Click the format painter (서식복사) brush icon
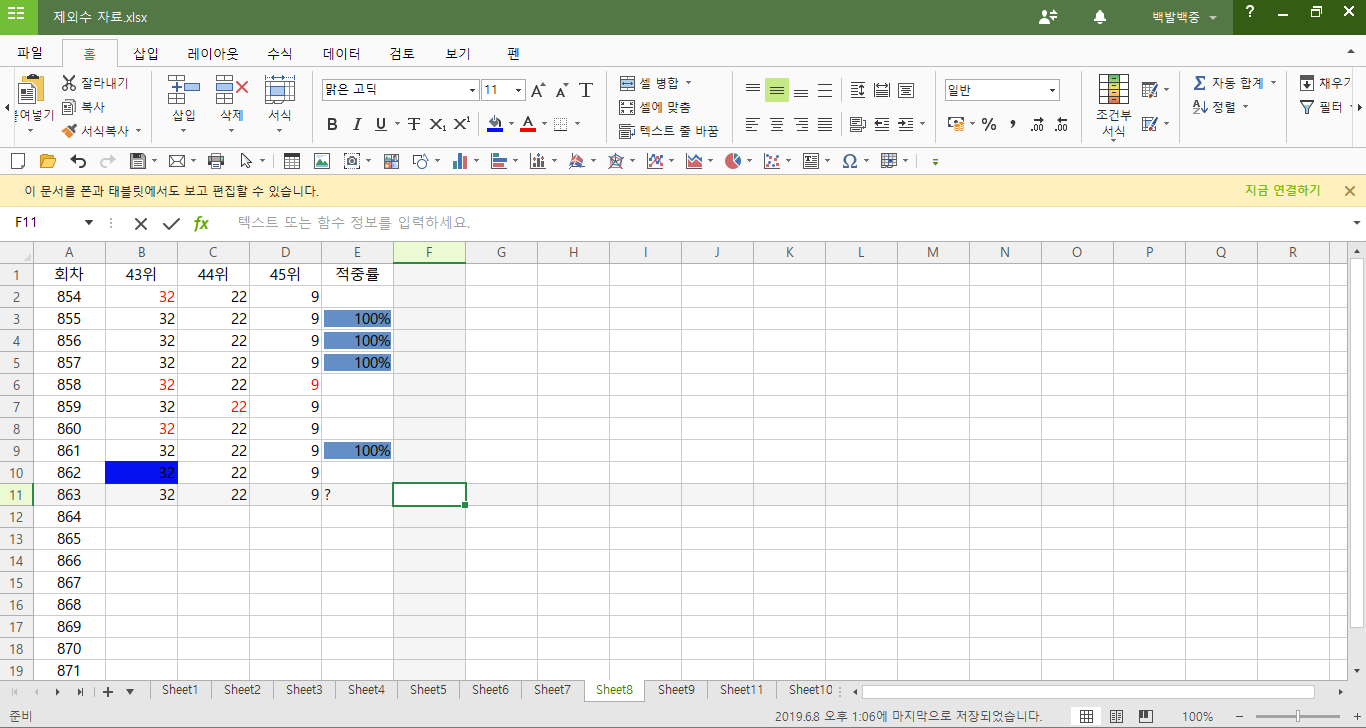Image resolution: width=1366 pixels, height=728 pixels. click(69, 131)
